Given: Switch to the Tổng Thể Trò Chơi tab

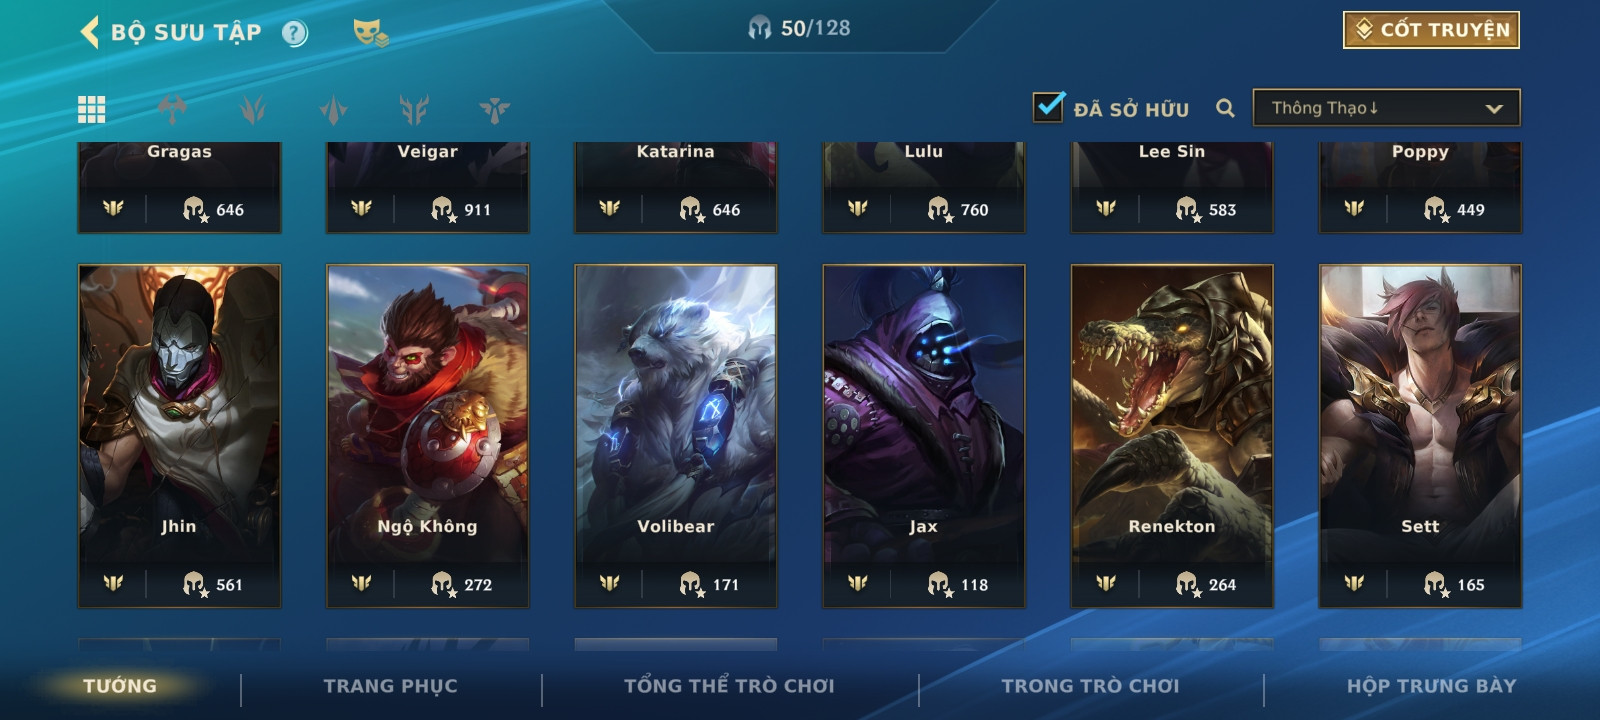Looking at the screenshot, I should coord(729,686).
